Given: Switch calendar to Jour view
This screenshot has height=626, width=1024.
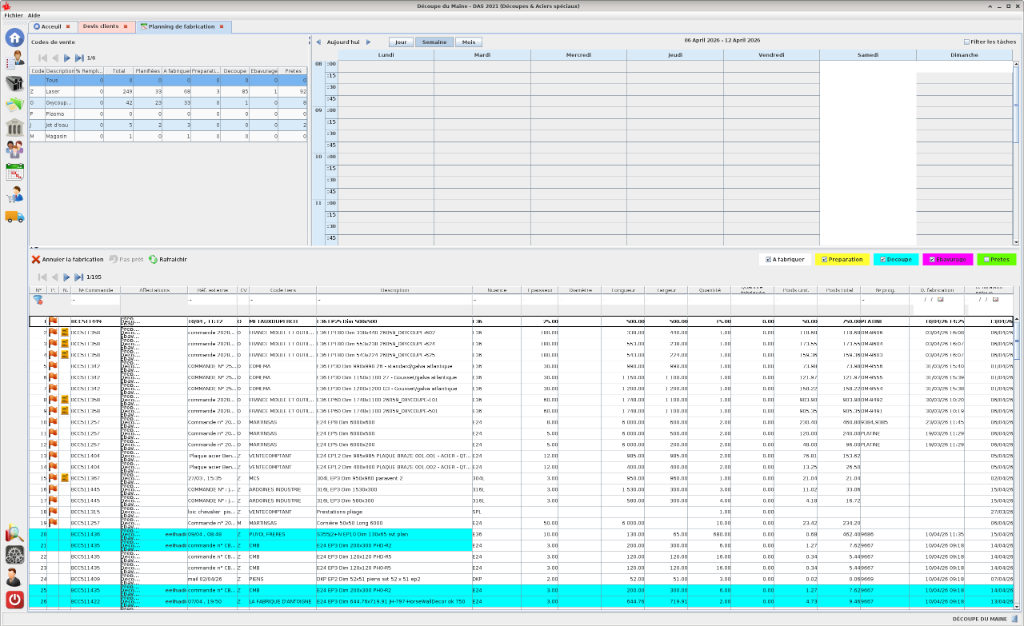Looking at the screenshot, I should coord(401,42).
